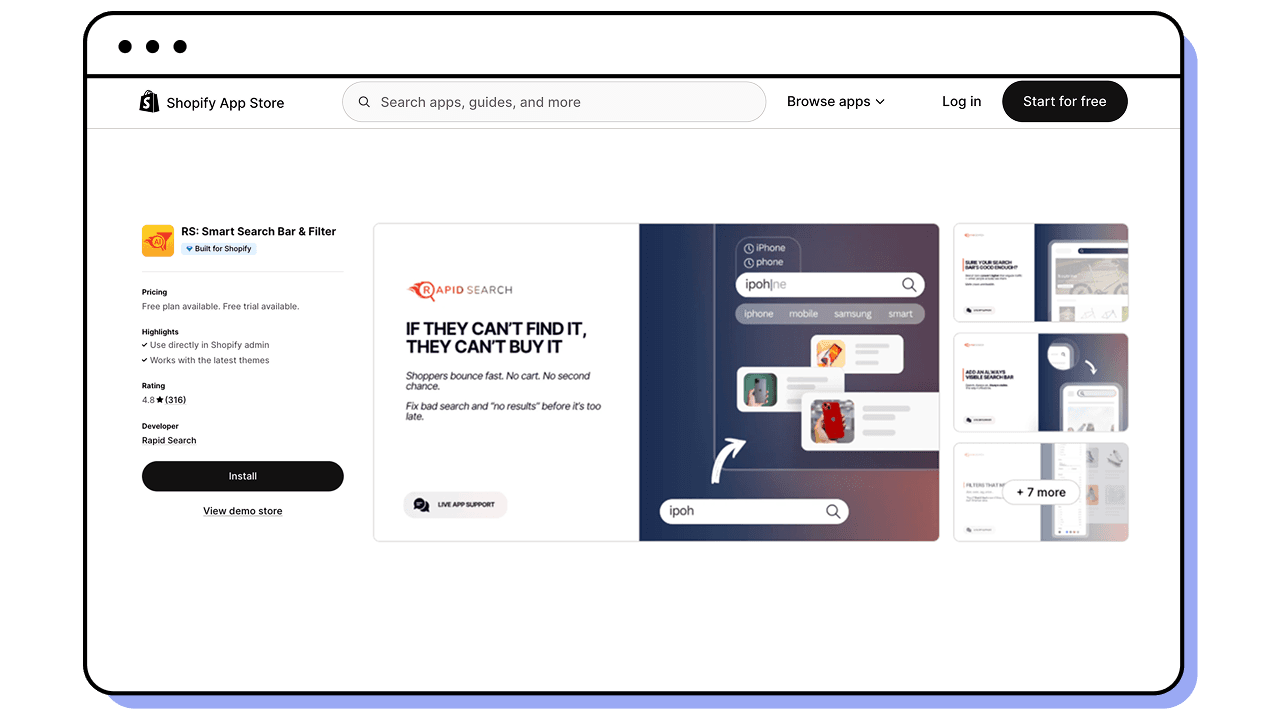Screen dimensions: 1280x720
Task: Click the Shopify App Store title text
Action: click(x=225, y=103)
